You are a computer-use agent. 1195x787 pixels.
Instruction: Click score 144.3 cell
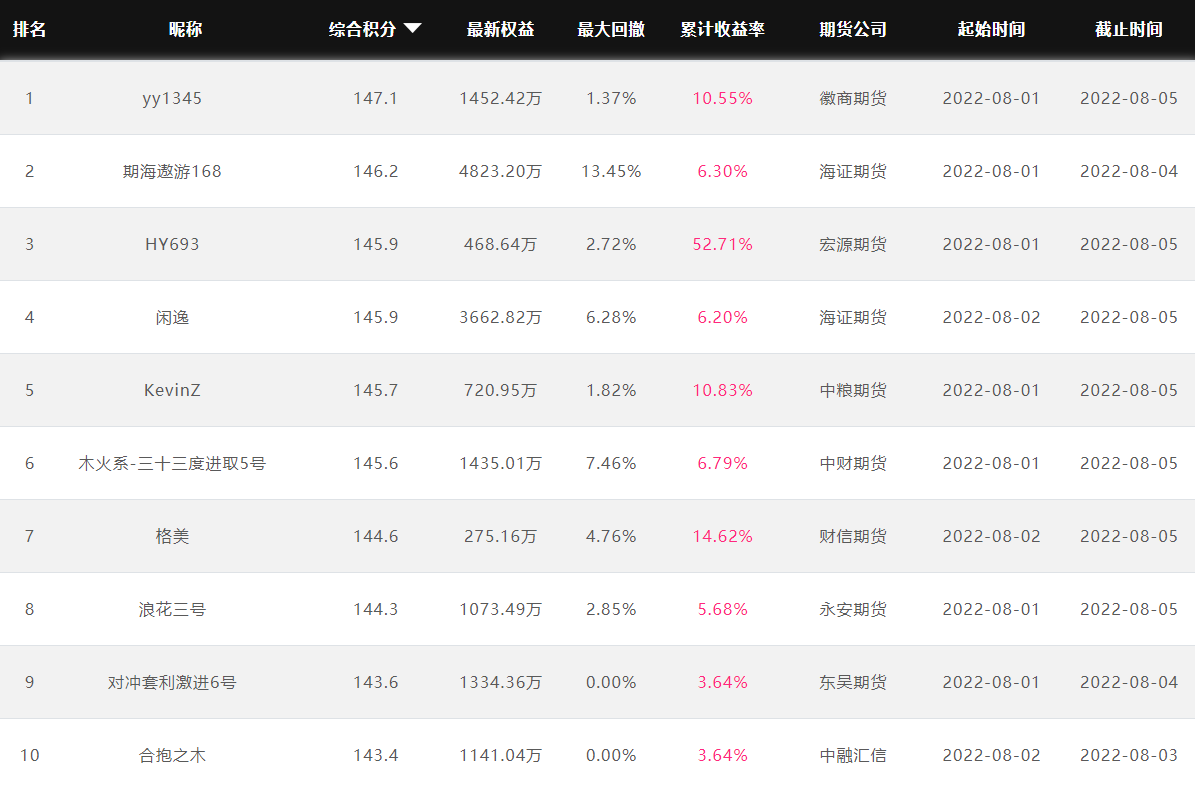point(376,609)
